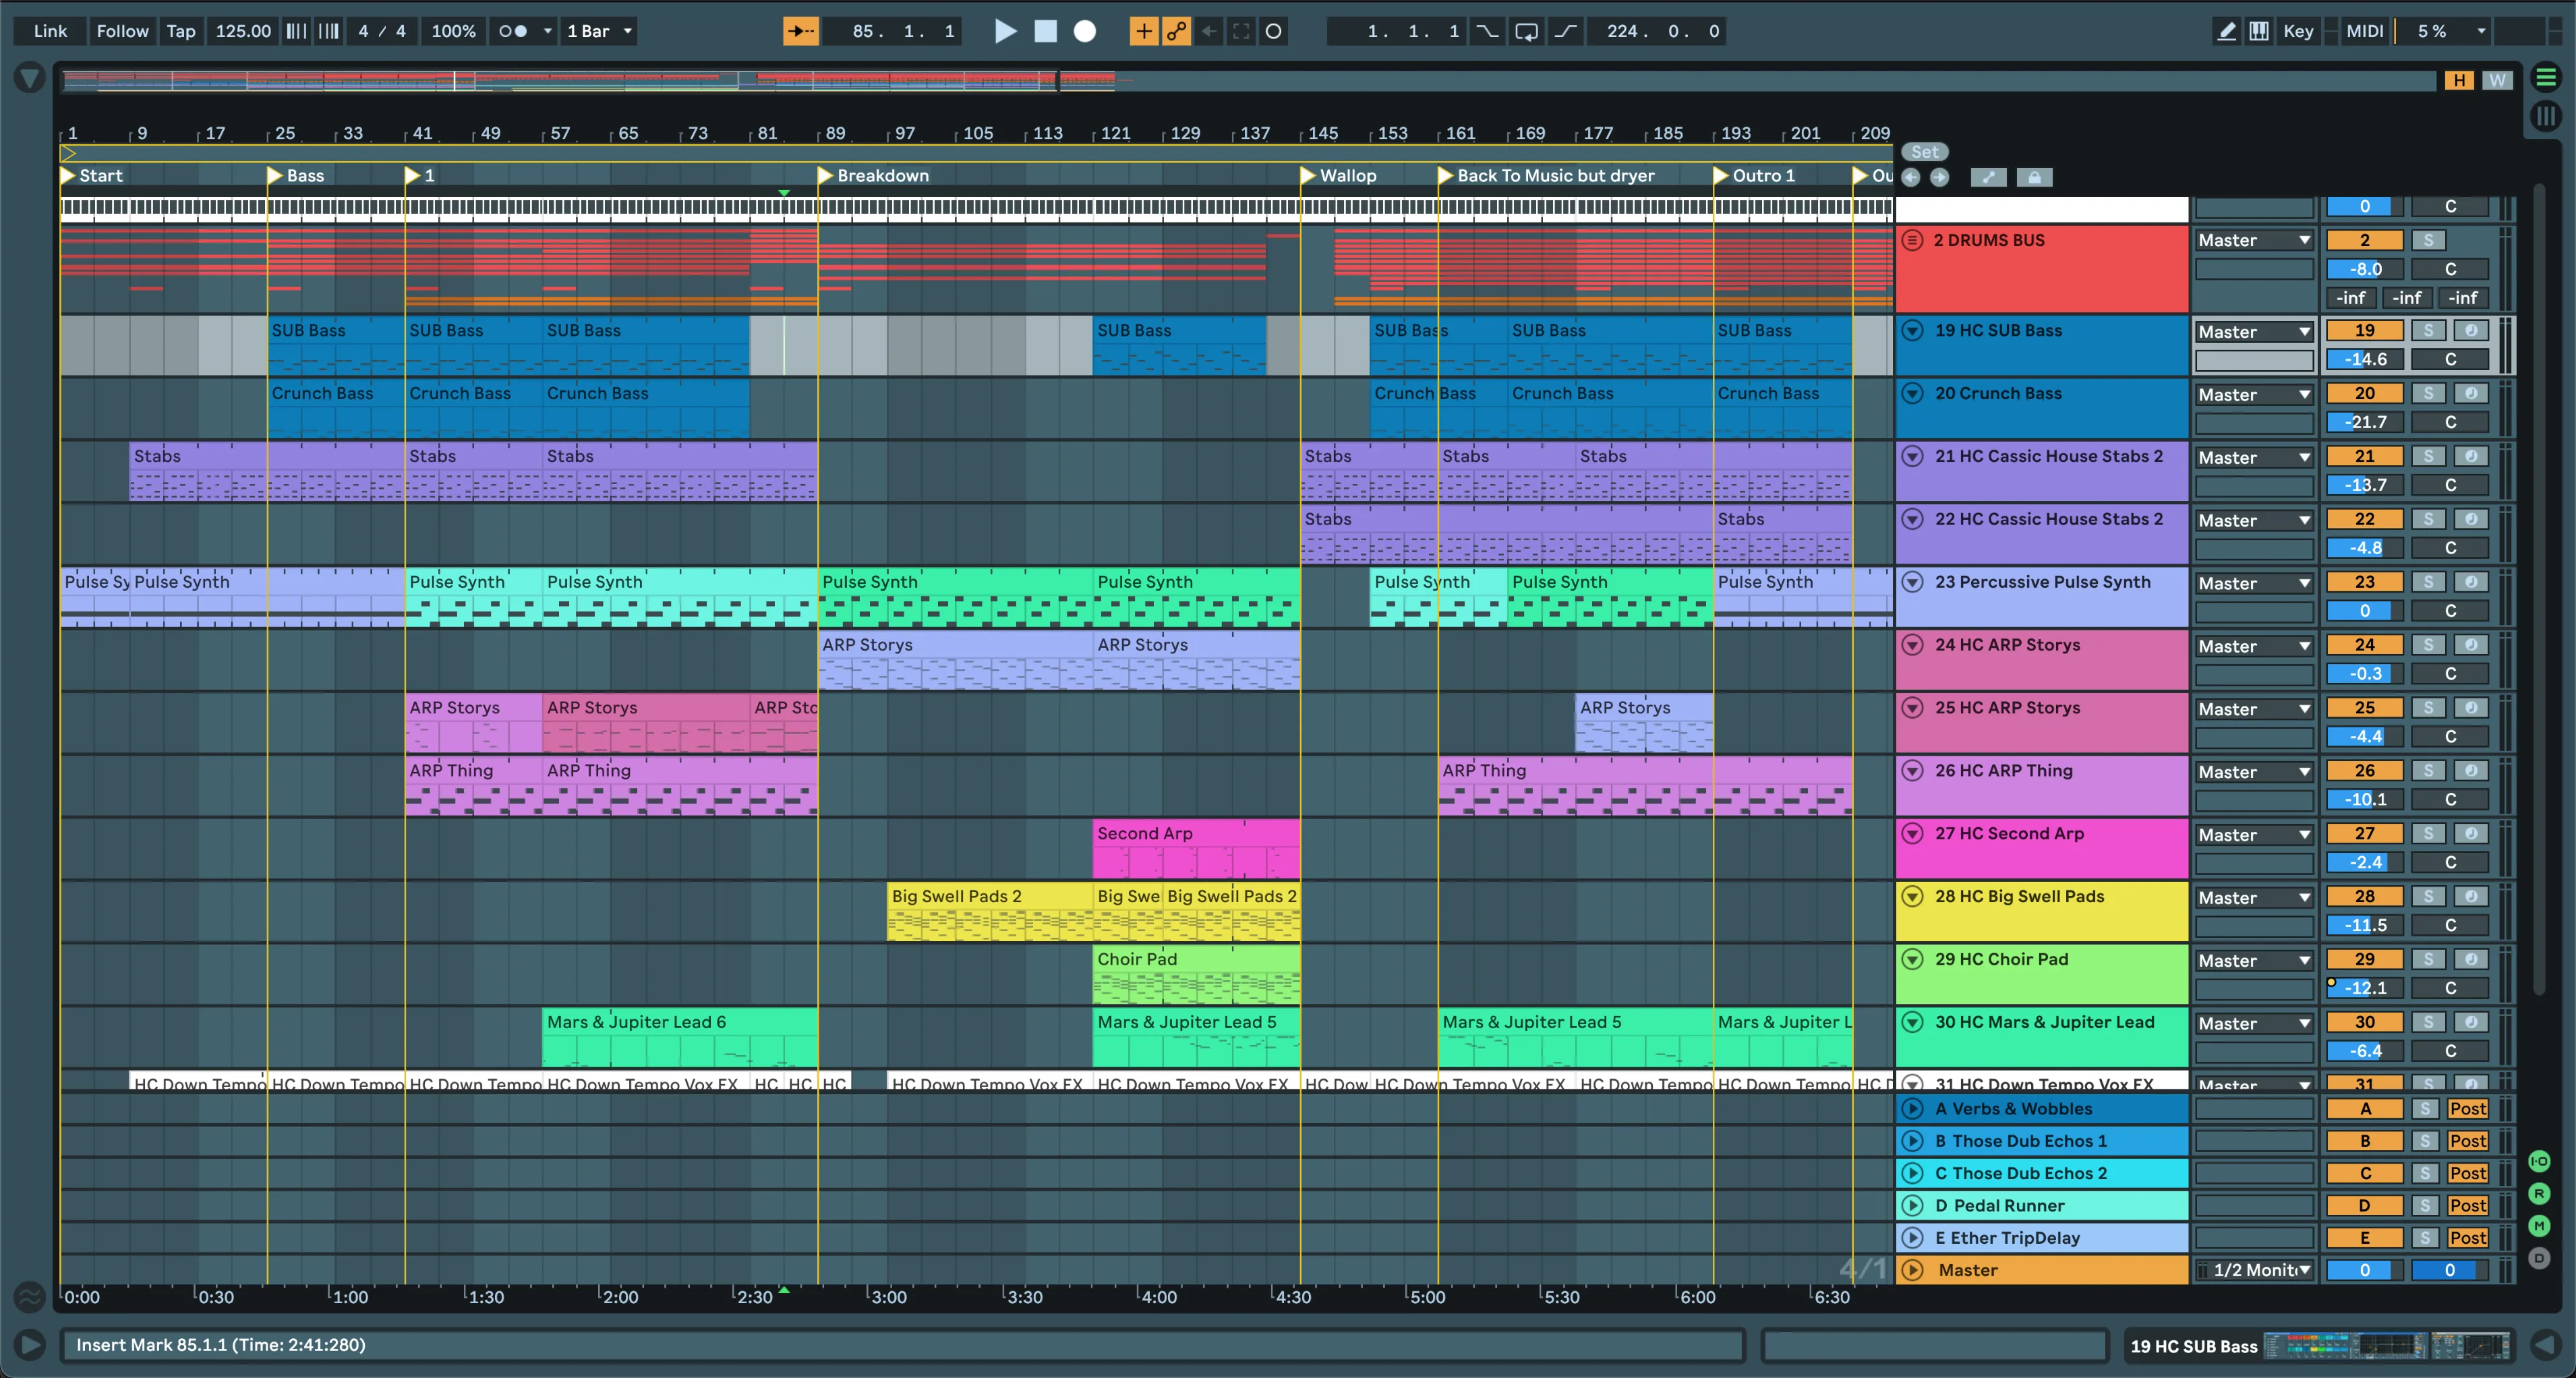Select the Choir Pad clip

pyautogui.click(x=1196, y=975)
